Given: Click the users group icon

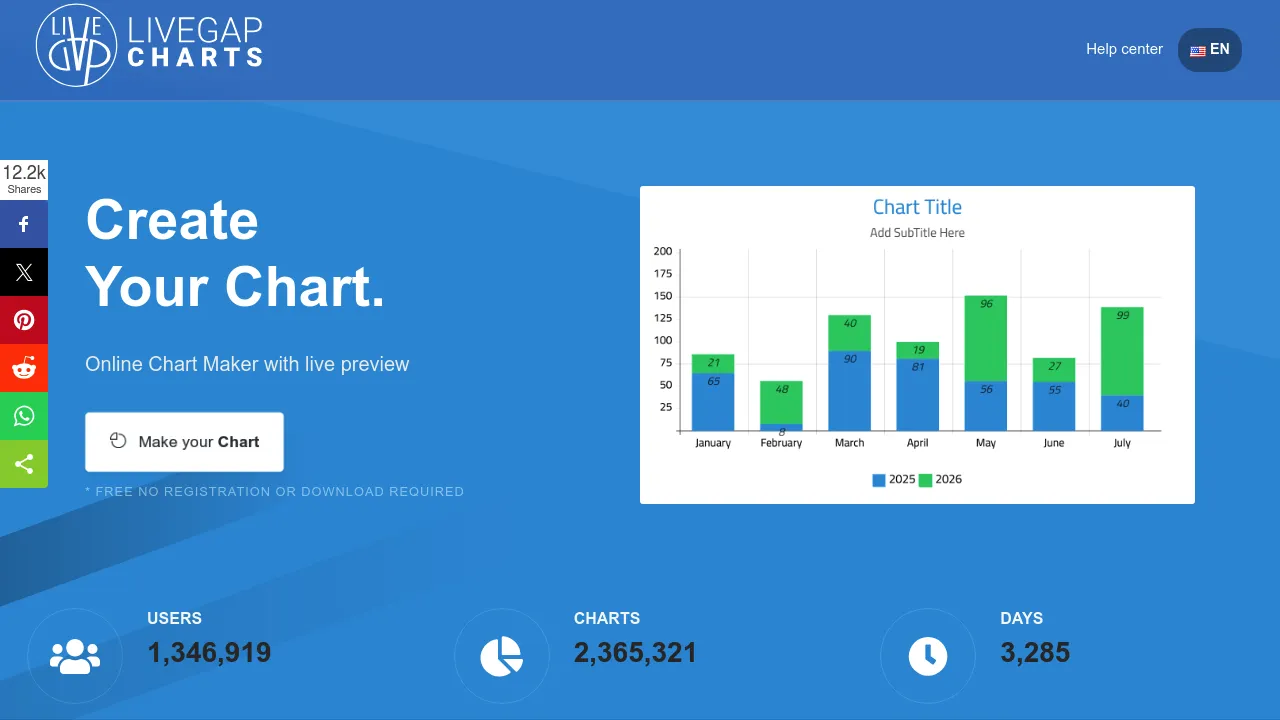Looking at the screenshot, I should [x=74, y=656].
